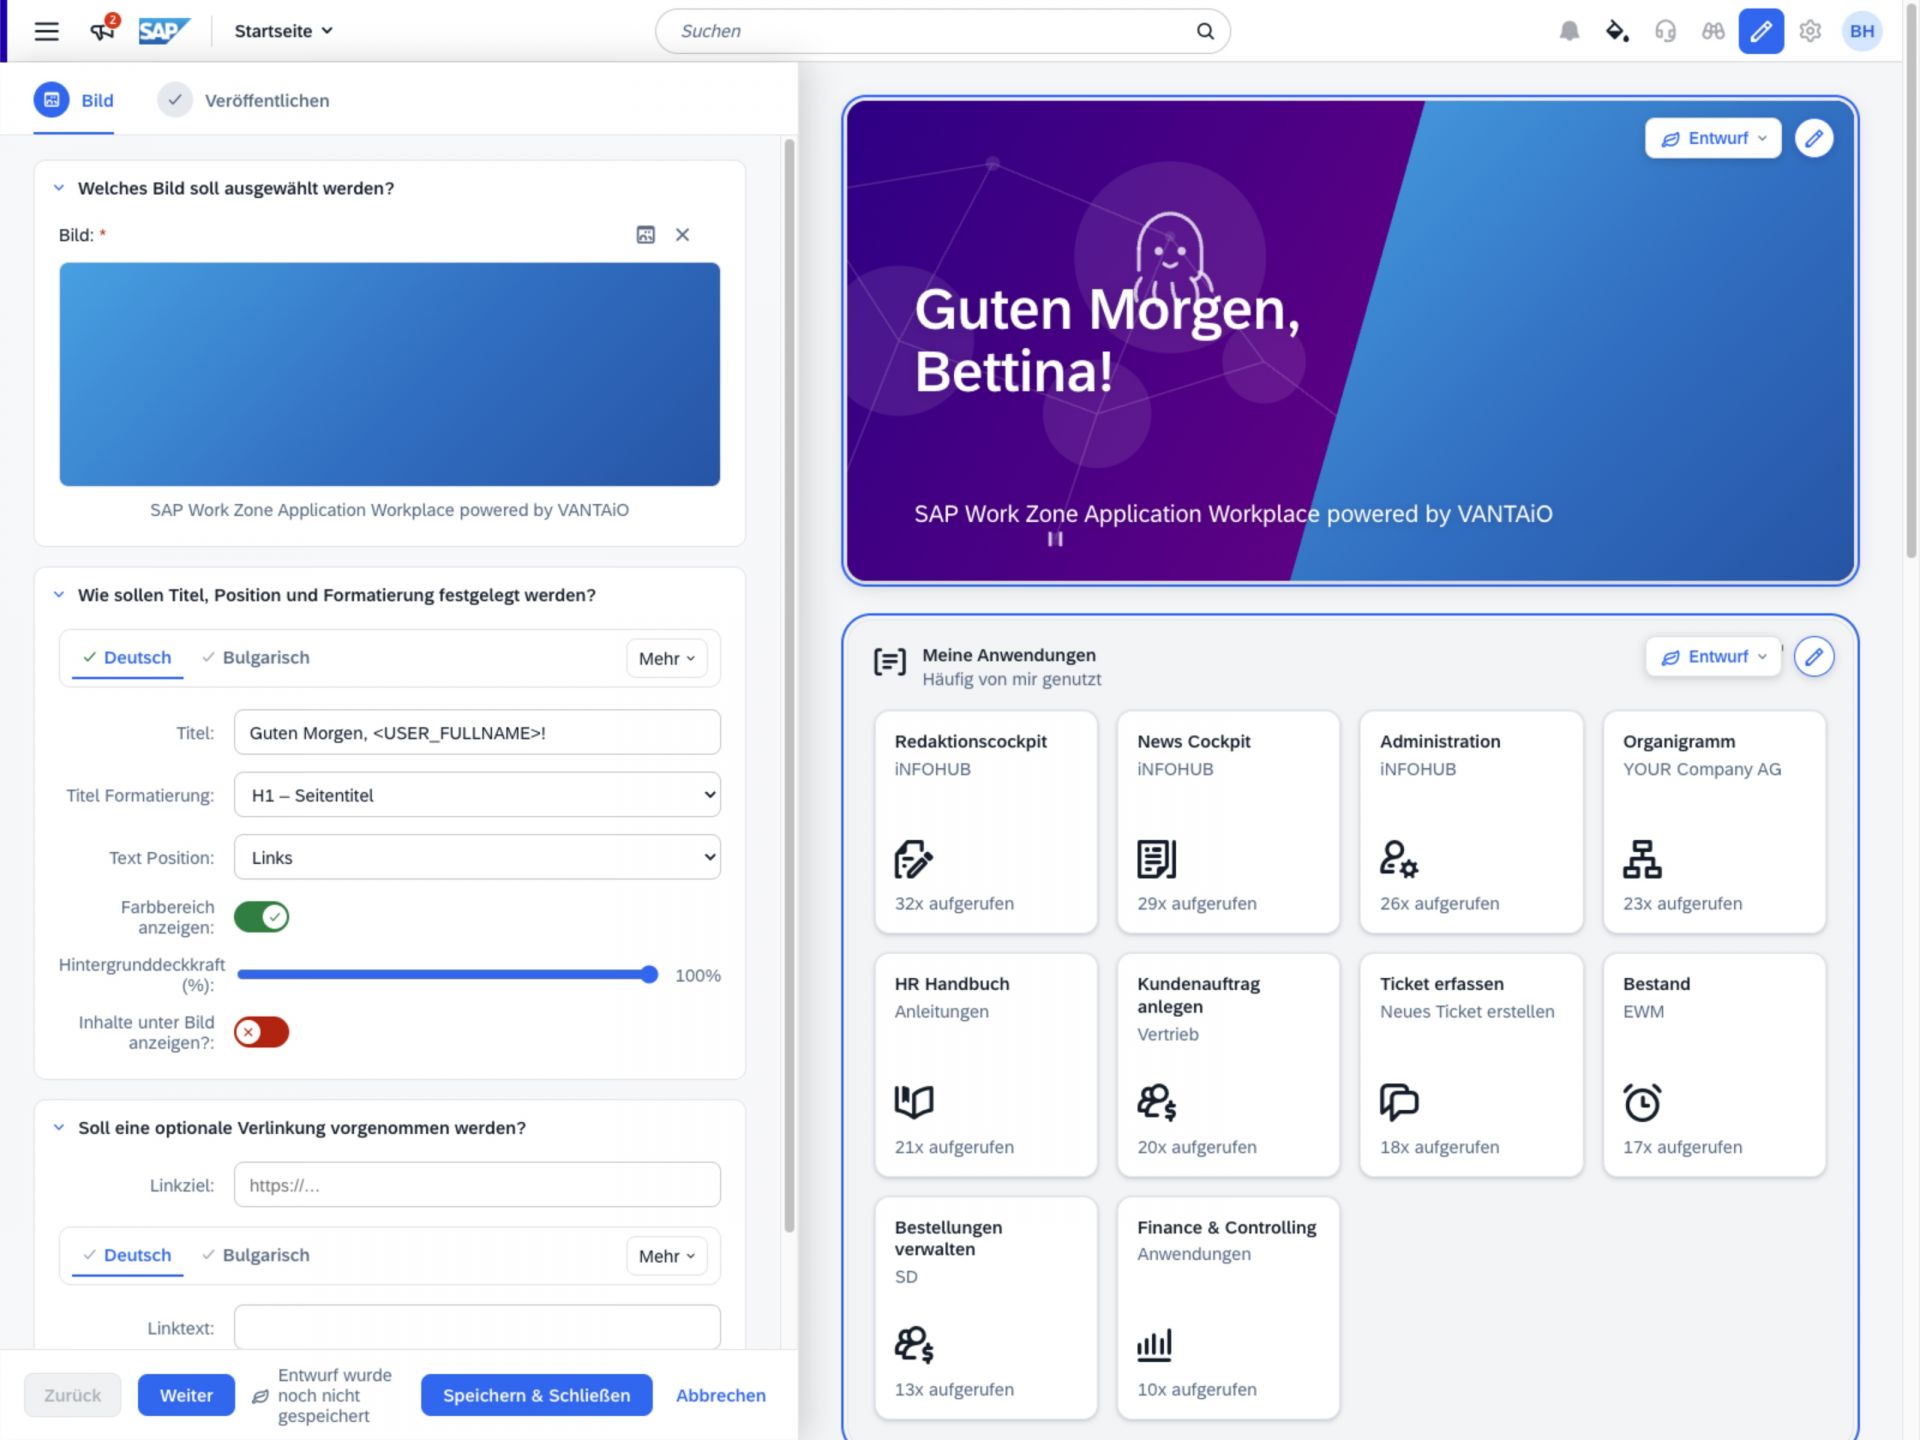This screenshot has height=1440, width=1920.
Task: Open the notifications bell
Action: point(1569,31)
